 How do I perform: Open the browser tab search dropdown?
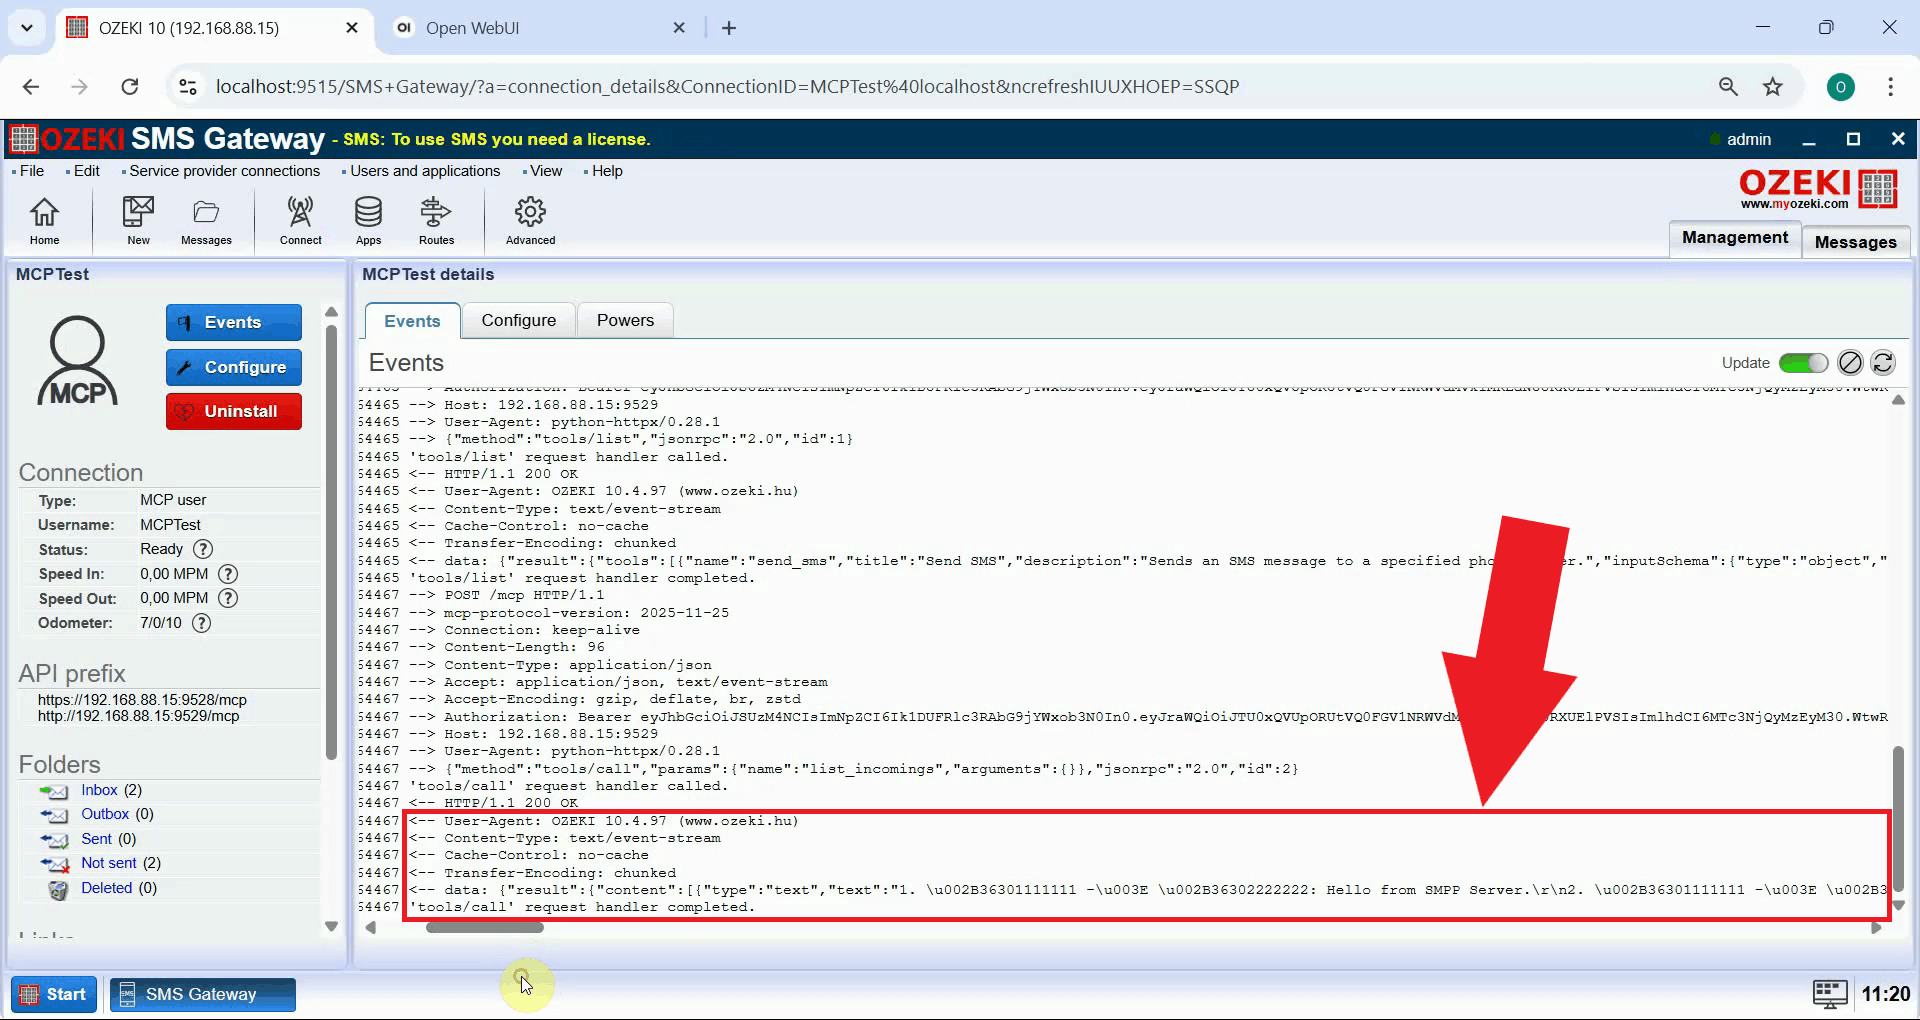[x=27, y=28]
